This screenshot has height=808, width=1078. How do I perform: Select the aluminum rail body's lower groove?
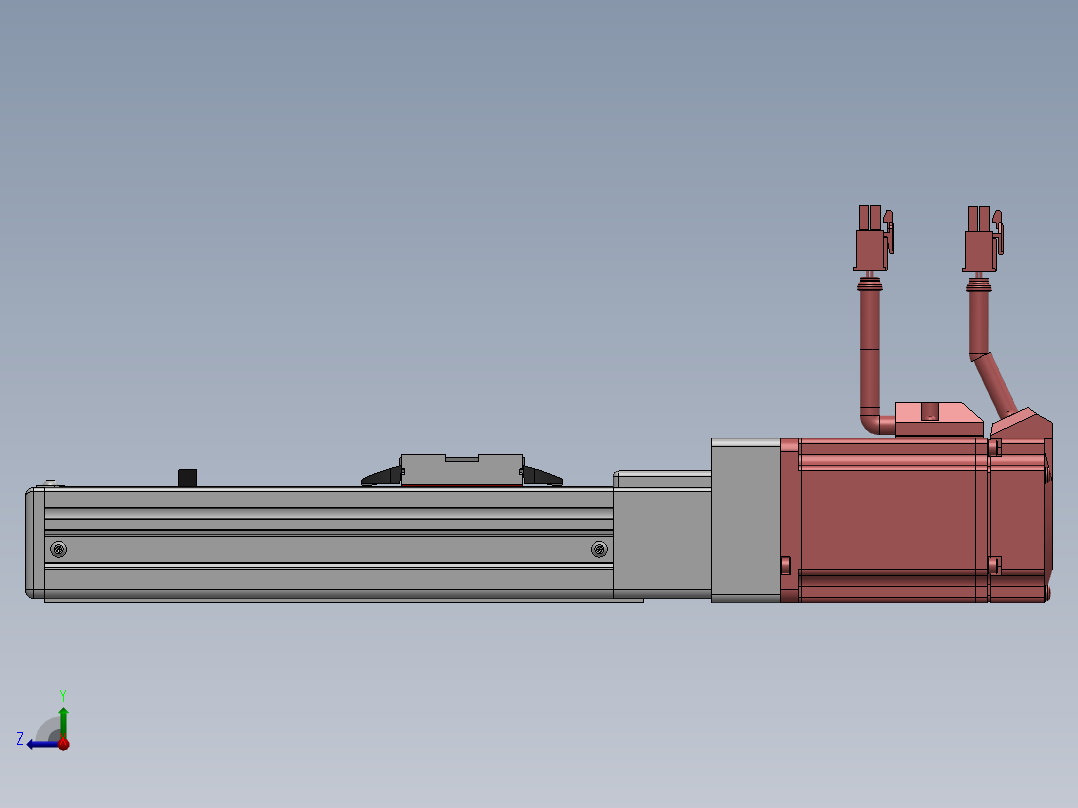click(x=330, y=577)
